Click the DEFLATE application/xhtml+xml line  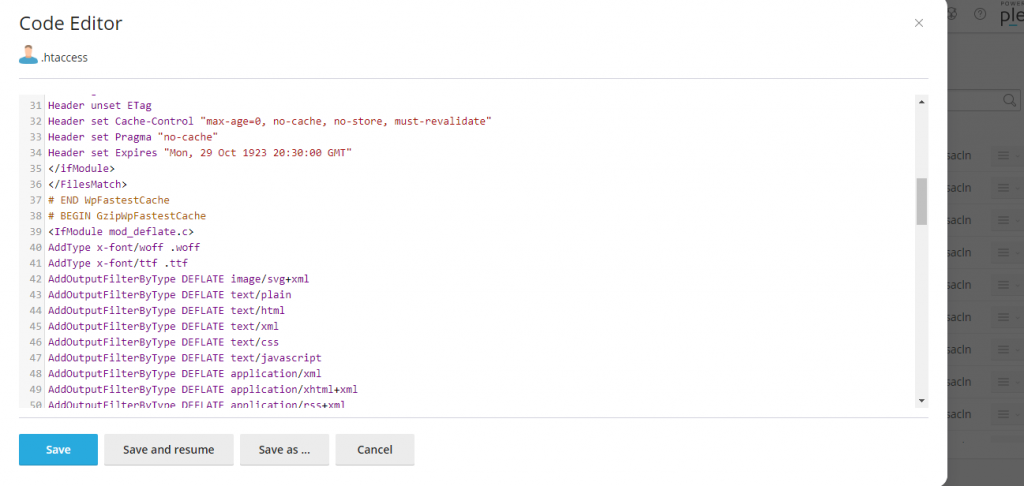click(x=202, y=389)
